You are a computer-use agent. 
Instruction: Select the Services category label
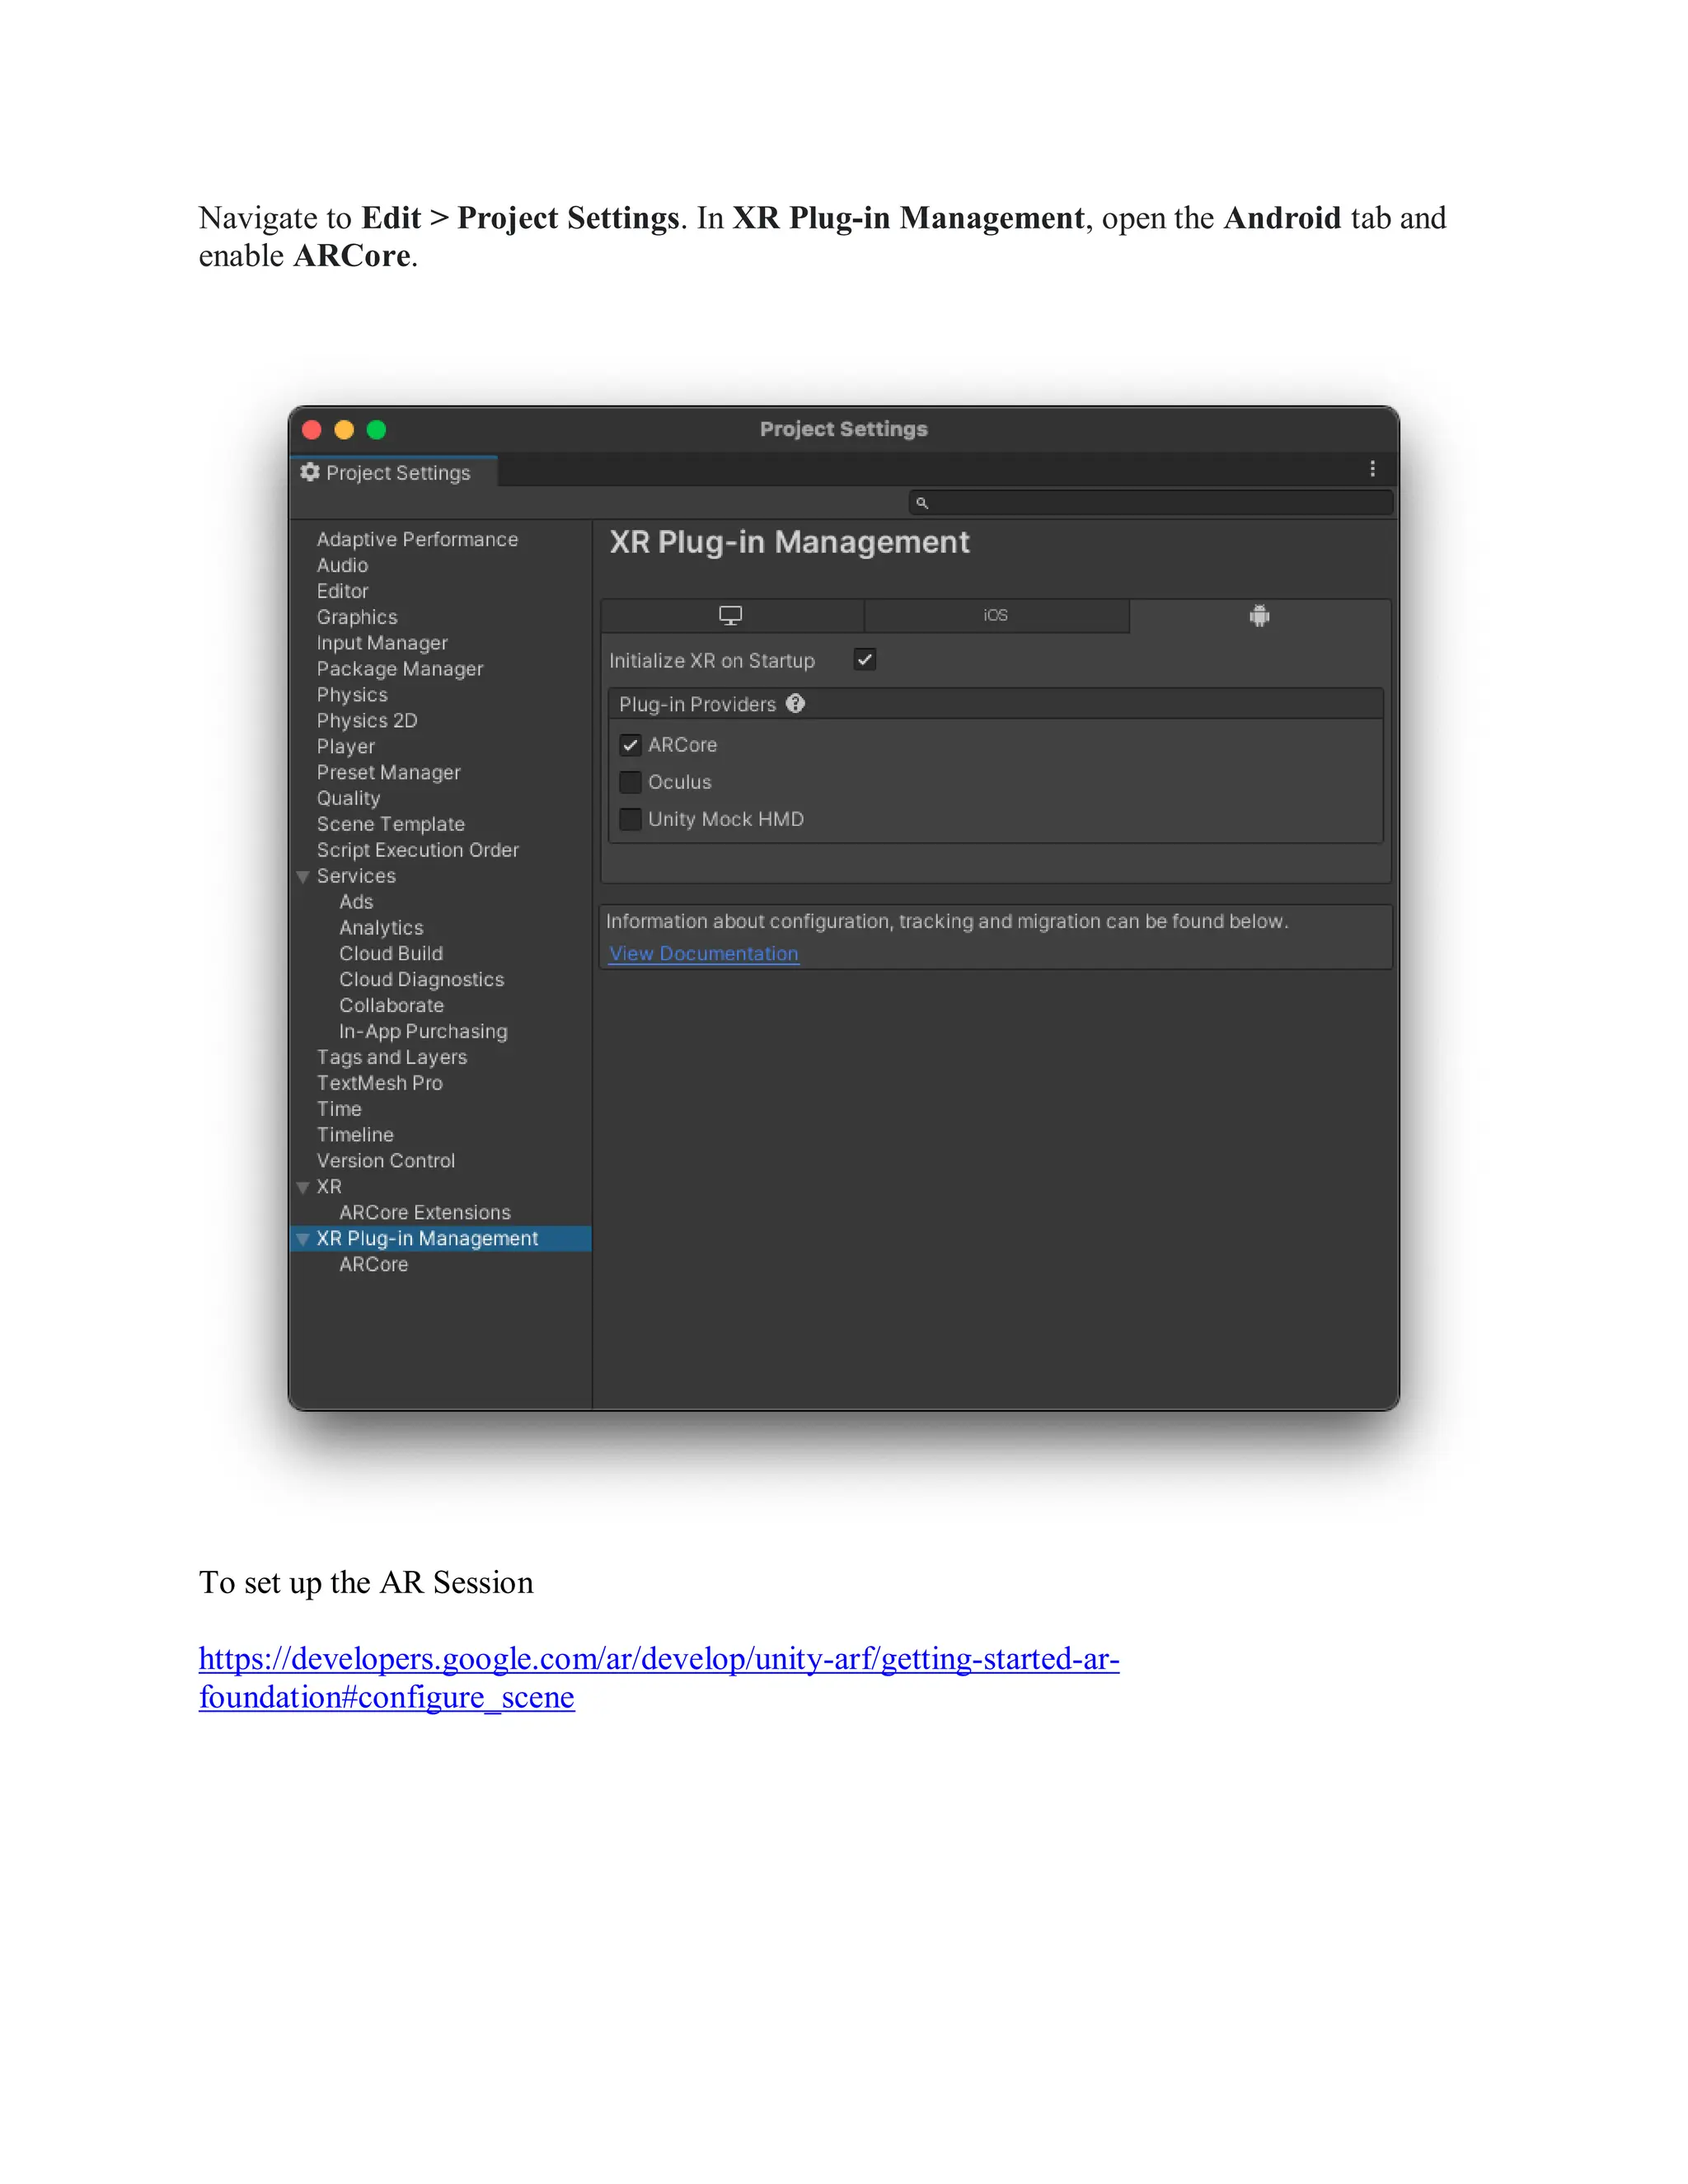point(356,877)
